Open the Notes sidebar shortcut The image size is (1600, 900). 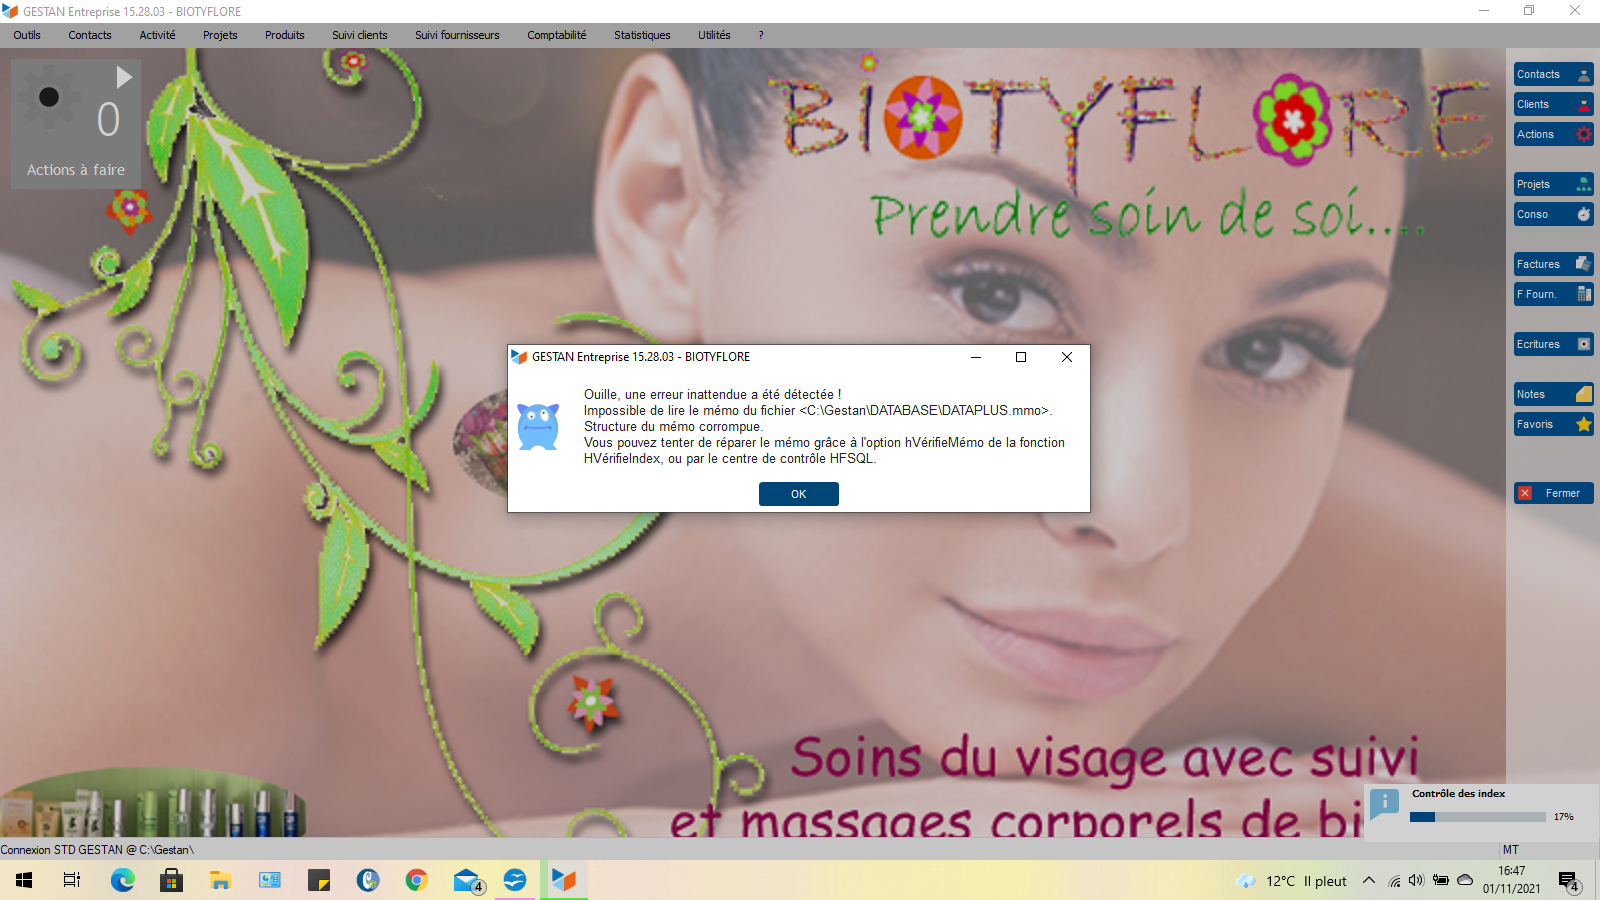point(1553,395)
